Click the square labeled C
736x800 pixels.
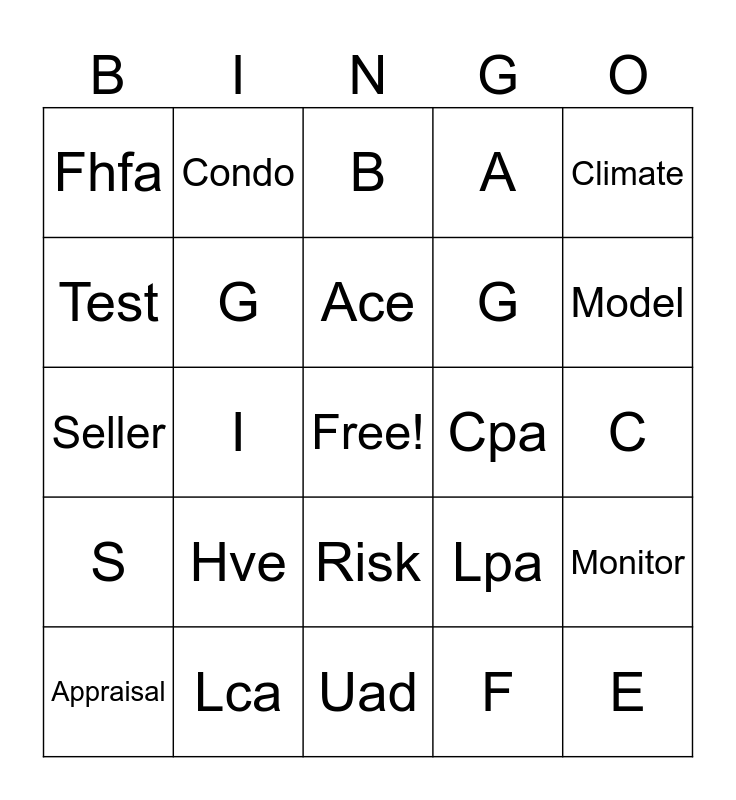pos(627,432)
